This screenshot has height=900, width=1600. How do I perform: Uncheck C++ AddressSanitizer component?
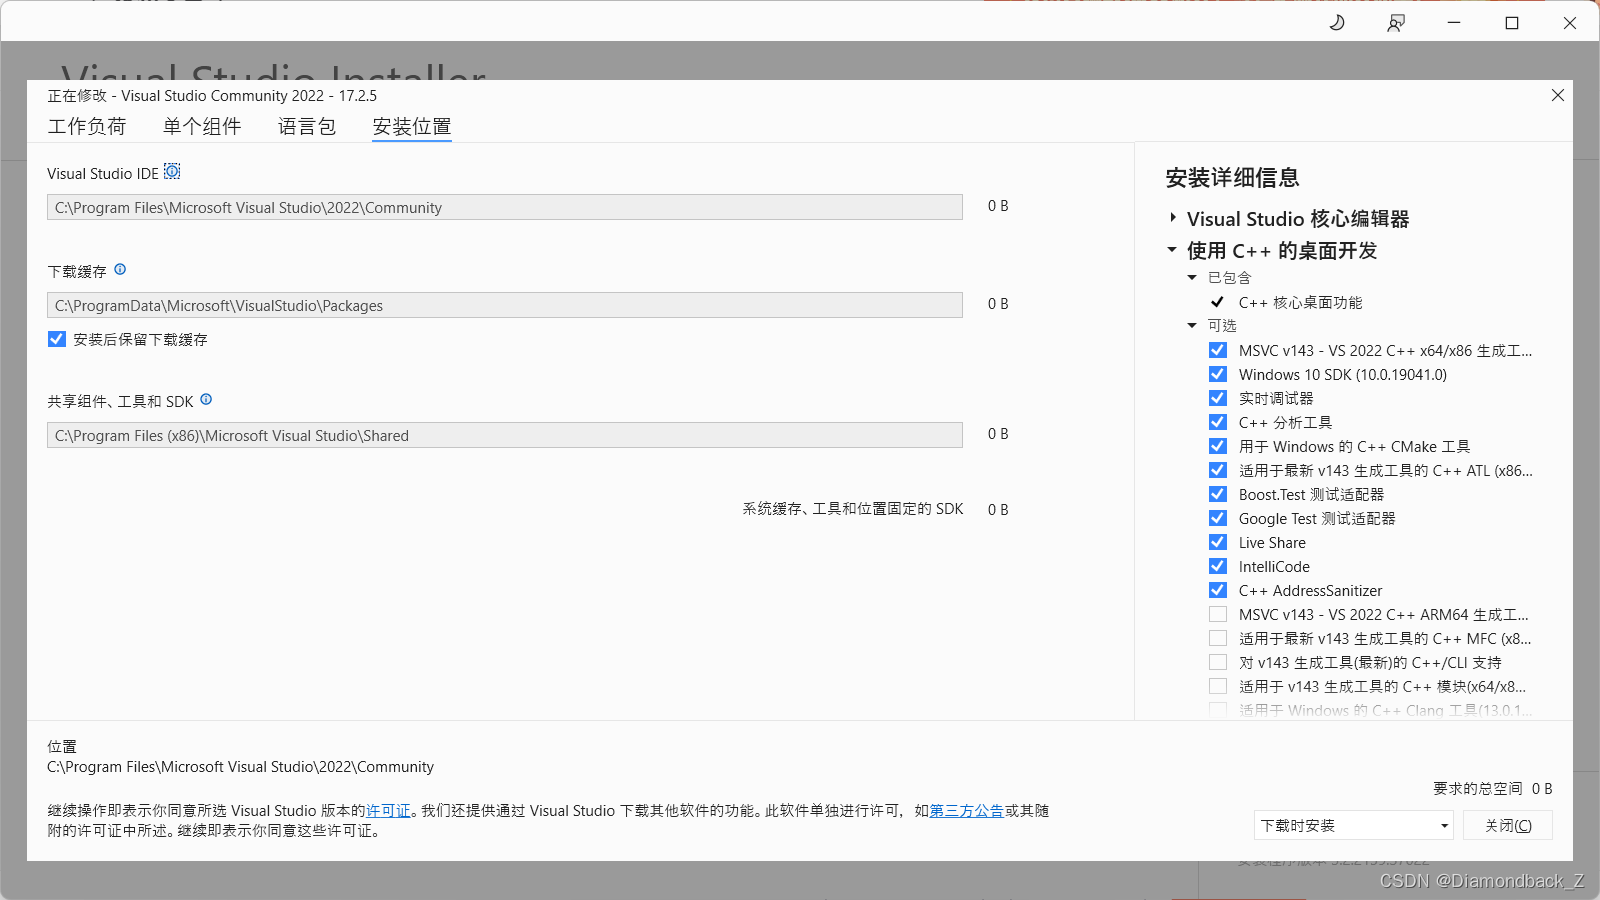(x=1218, y=590)
